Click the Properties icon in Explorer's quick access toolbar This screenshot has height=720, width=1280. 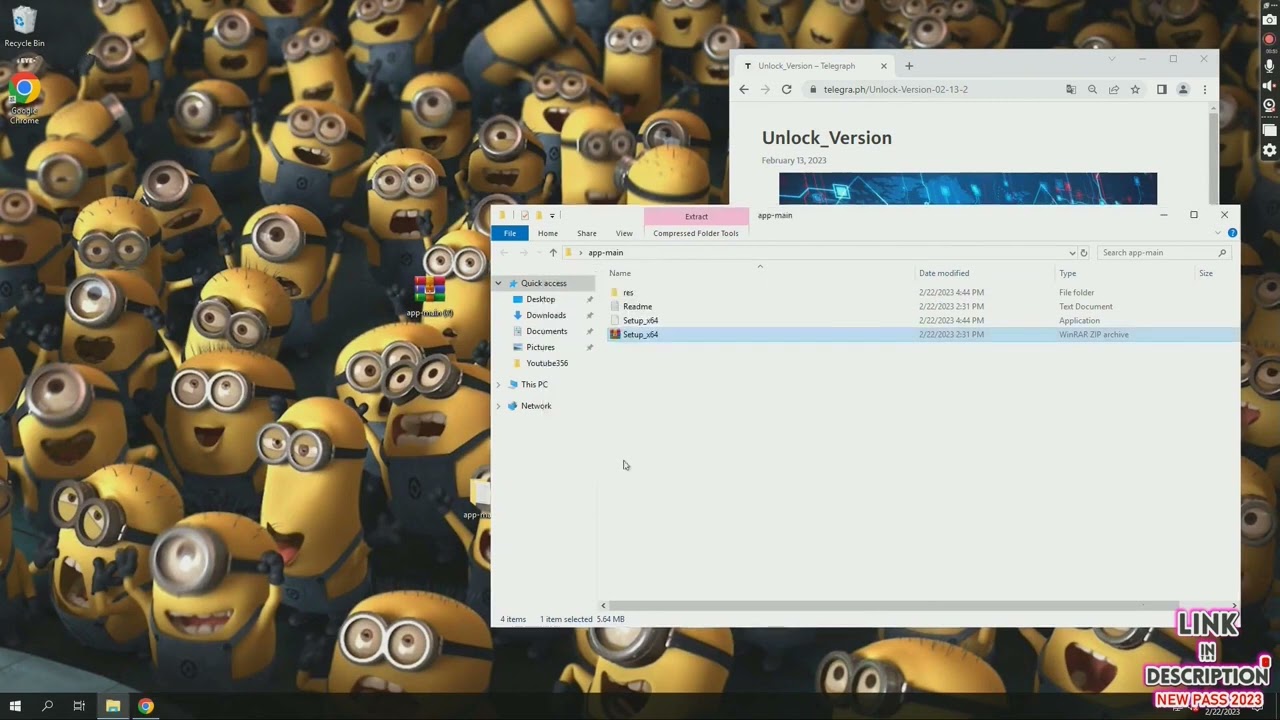524,215
